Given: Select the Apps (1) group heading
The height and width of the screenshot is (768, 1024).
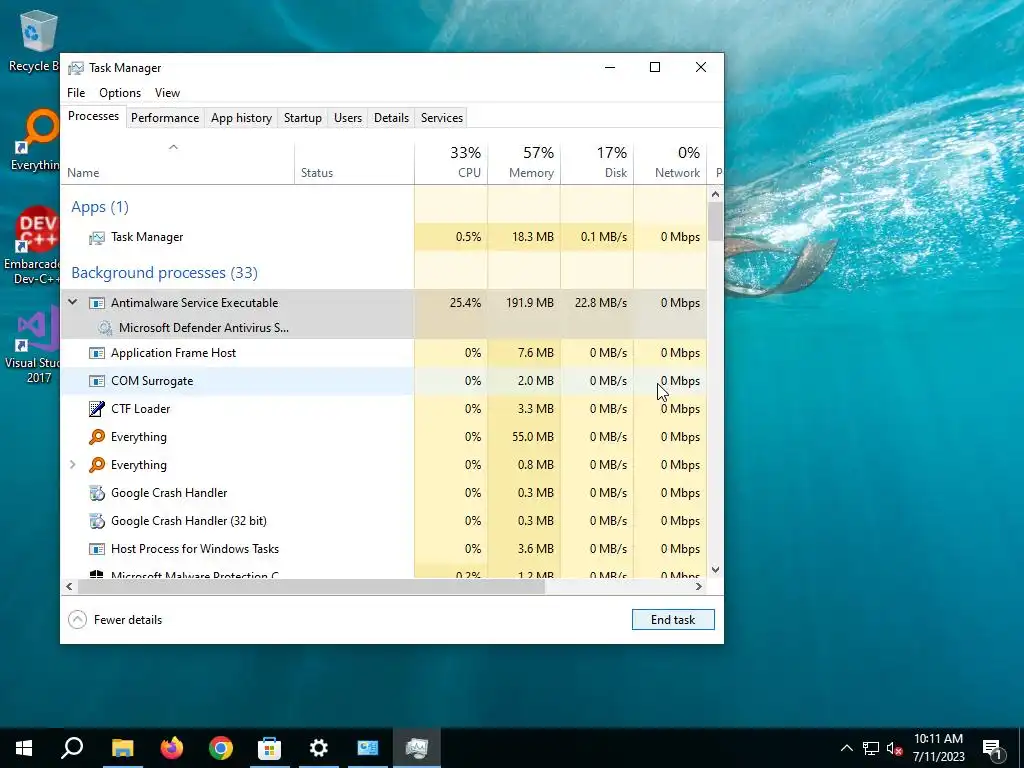Looking at the screenshot, I should (100, 207).
